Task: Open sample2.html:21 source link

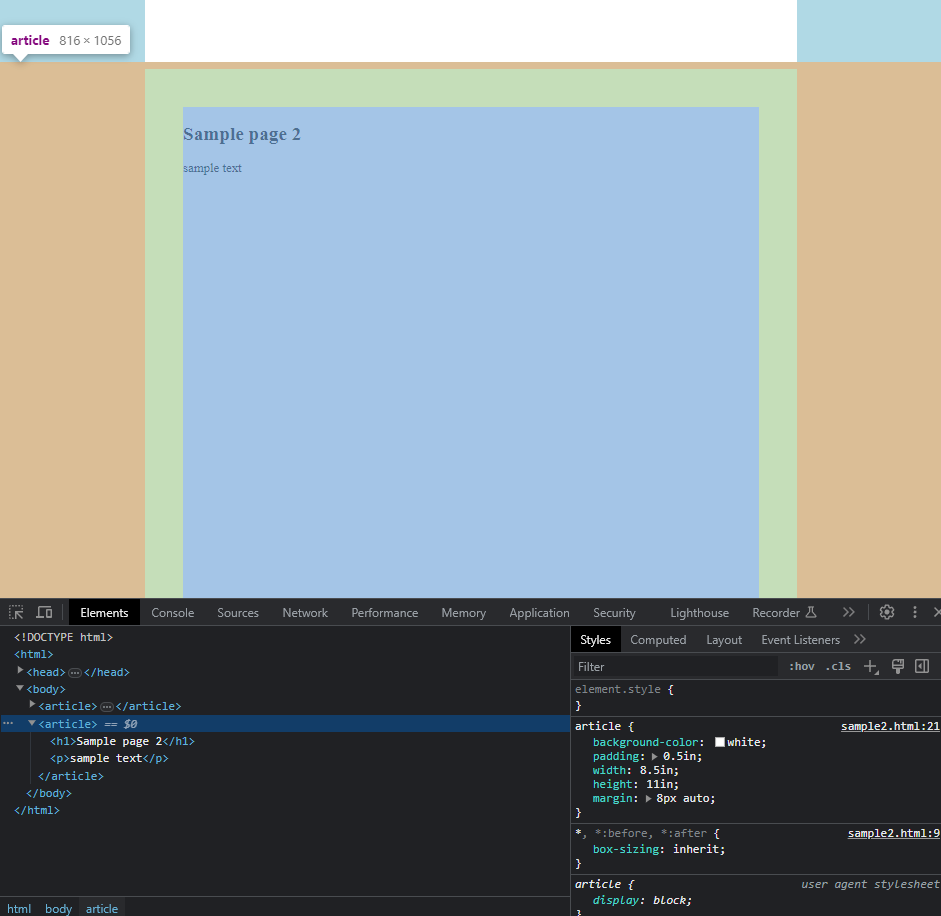Action: 890,726
